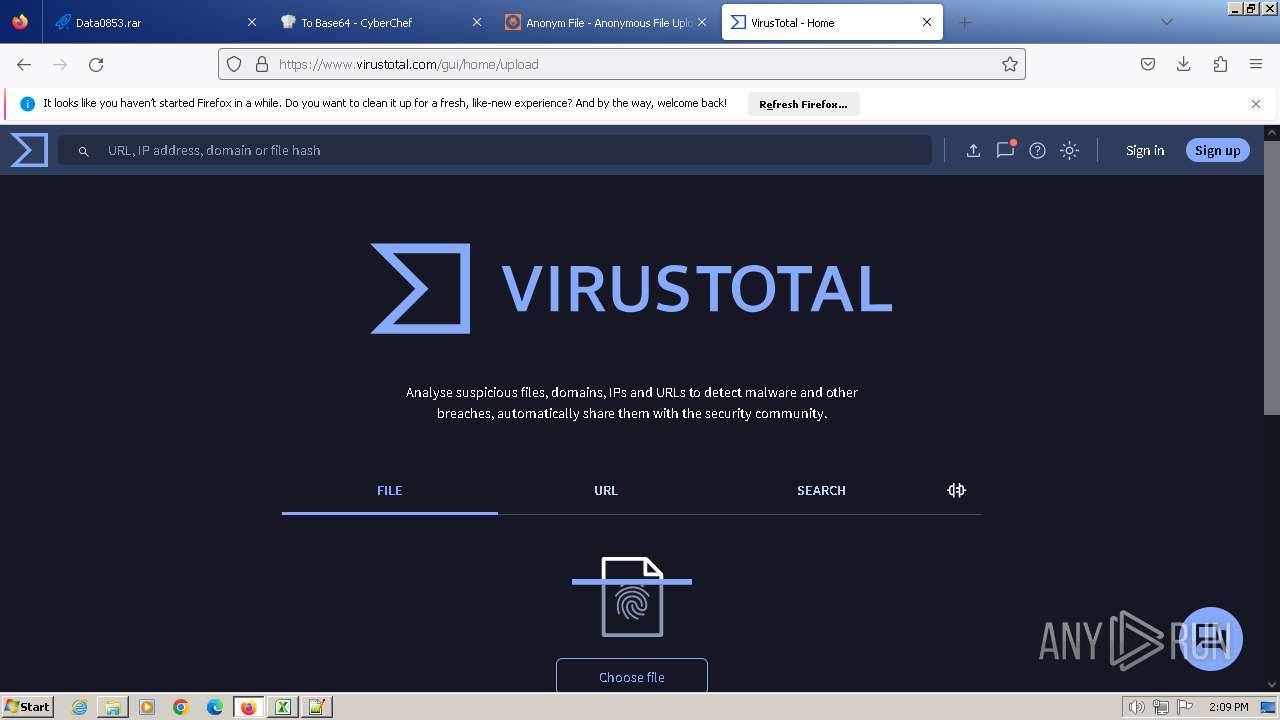Close the Anonym File browser tab
The height and width of the screenshot is (720, 1280).
[702, 22]
